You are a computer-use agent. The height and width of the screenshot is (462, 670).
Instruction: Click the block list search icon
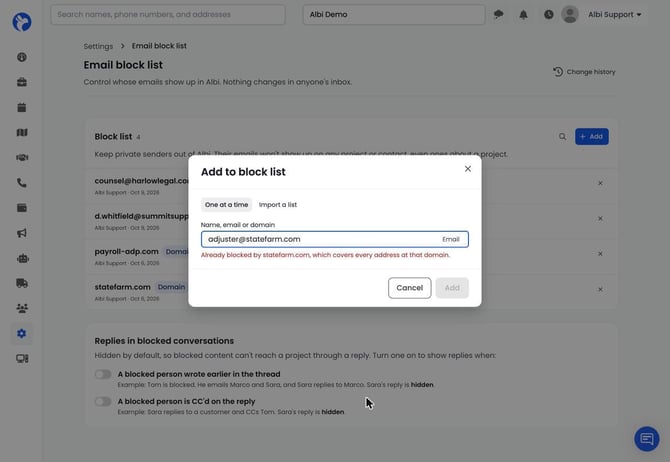point(562,137)
